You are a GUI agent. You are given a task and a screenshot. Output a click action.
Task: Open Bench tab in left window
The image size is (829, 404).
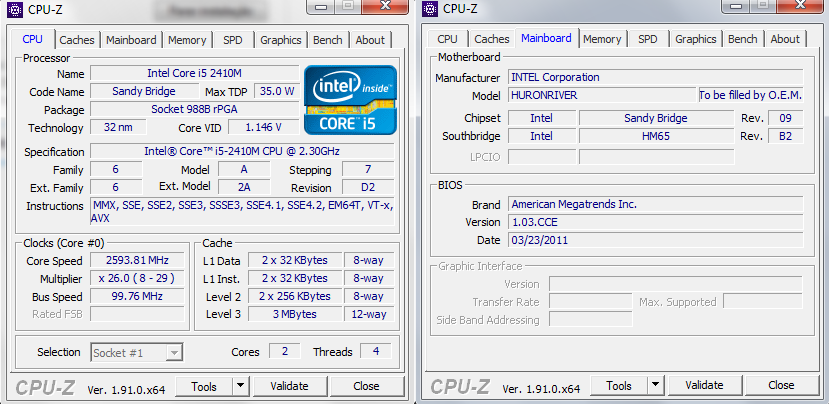(x=328, y=40)
